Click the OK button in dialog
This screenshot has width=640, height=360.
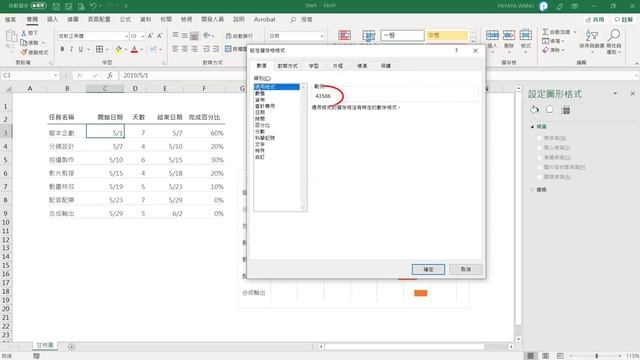tap(428, 269)
